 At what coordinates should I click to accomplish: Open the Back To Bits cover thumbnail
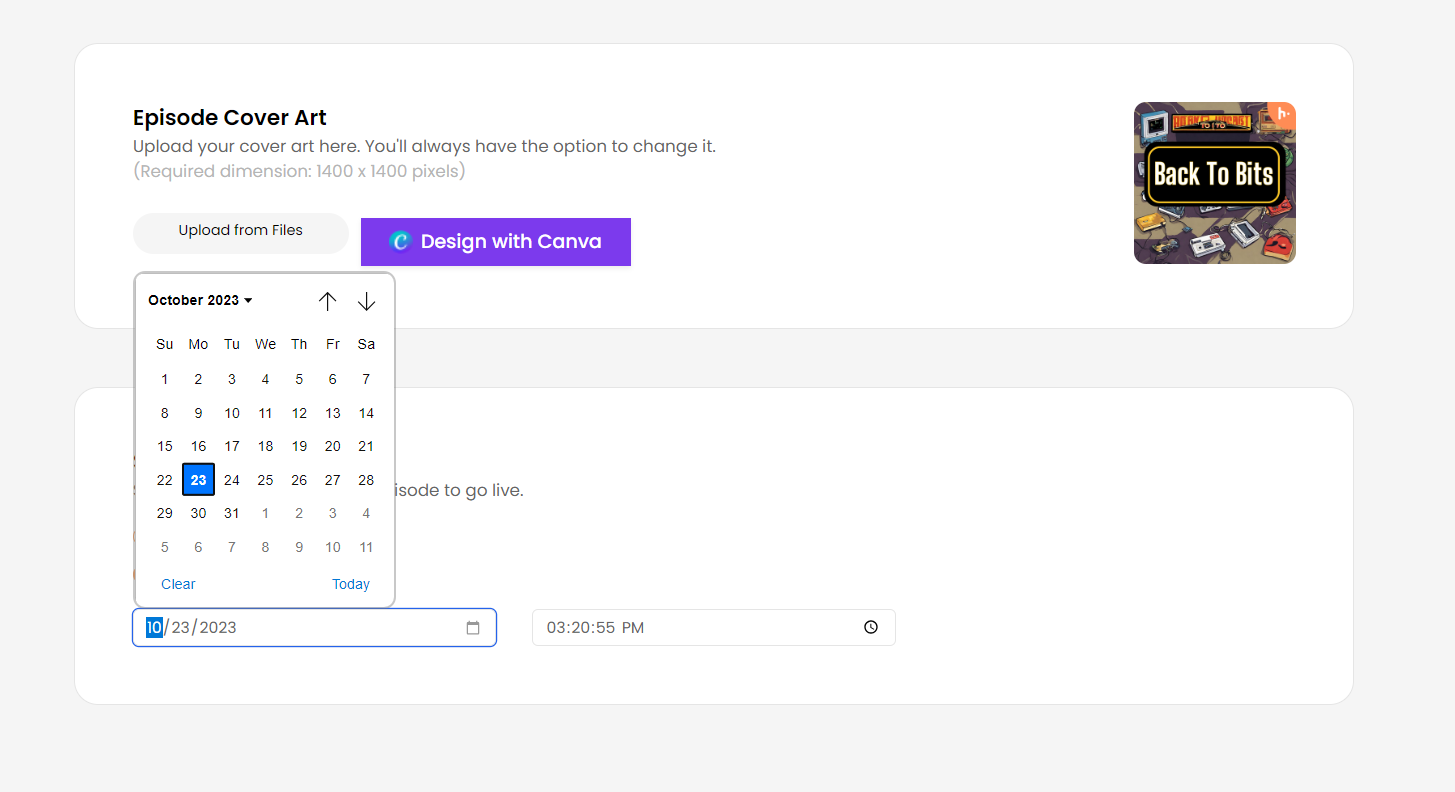[1214, 183]
